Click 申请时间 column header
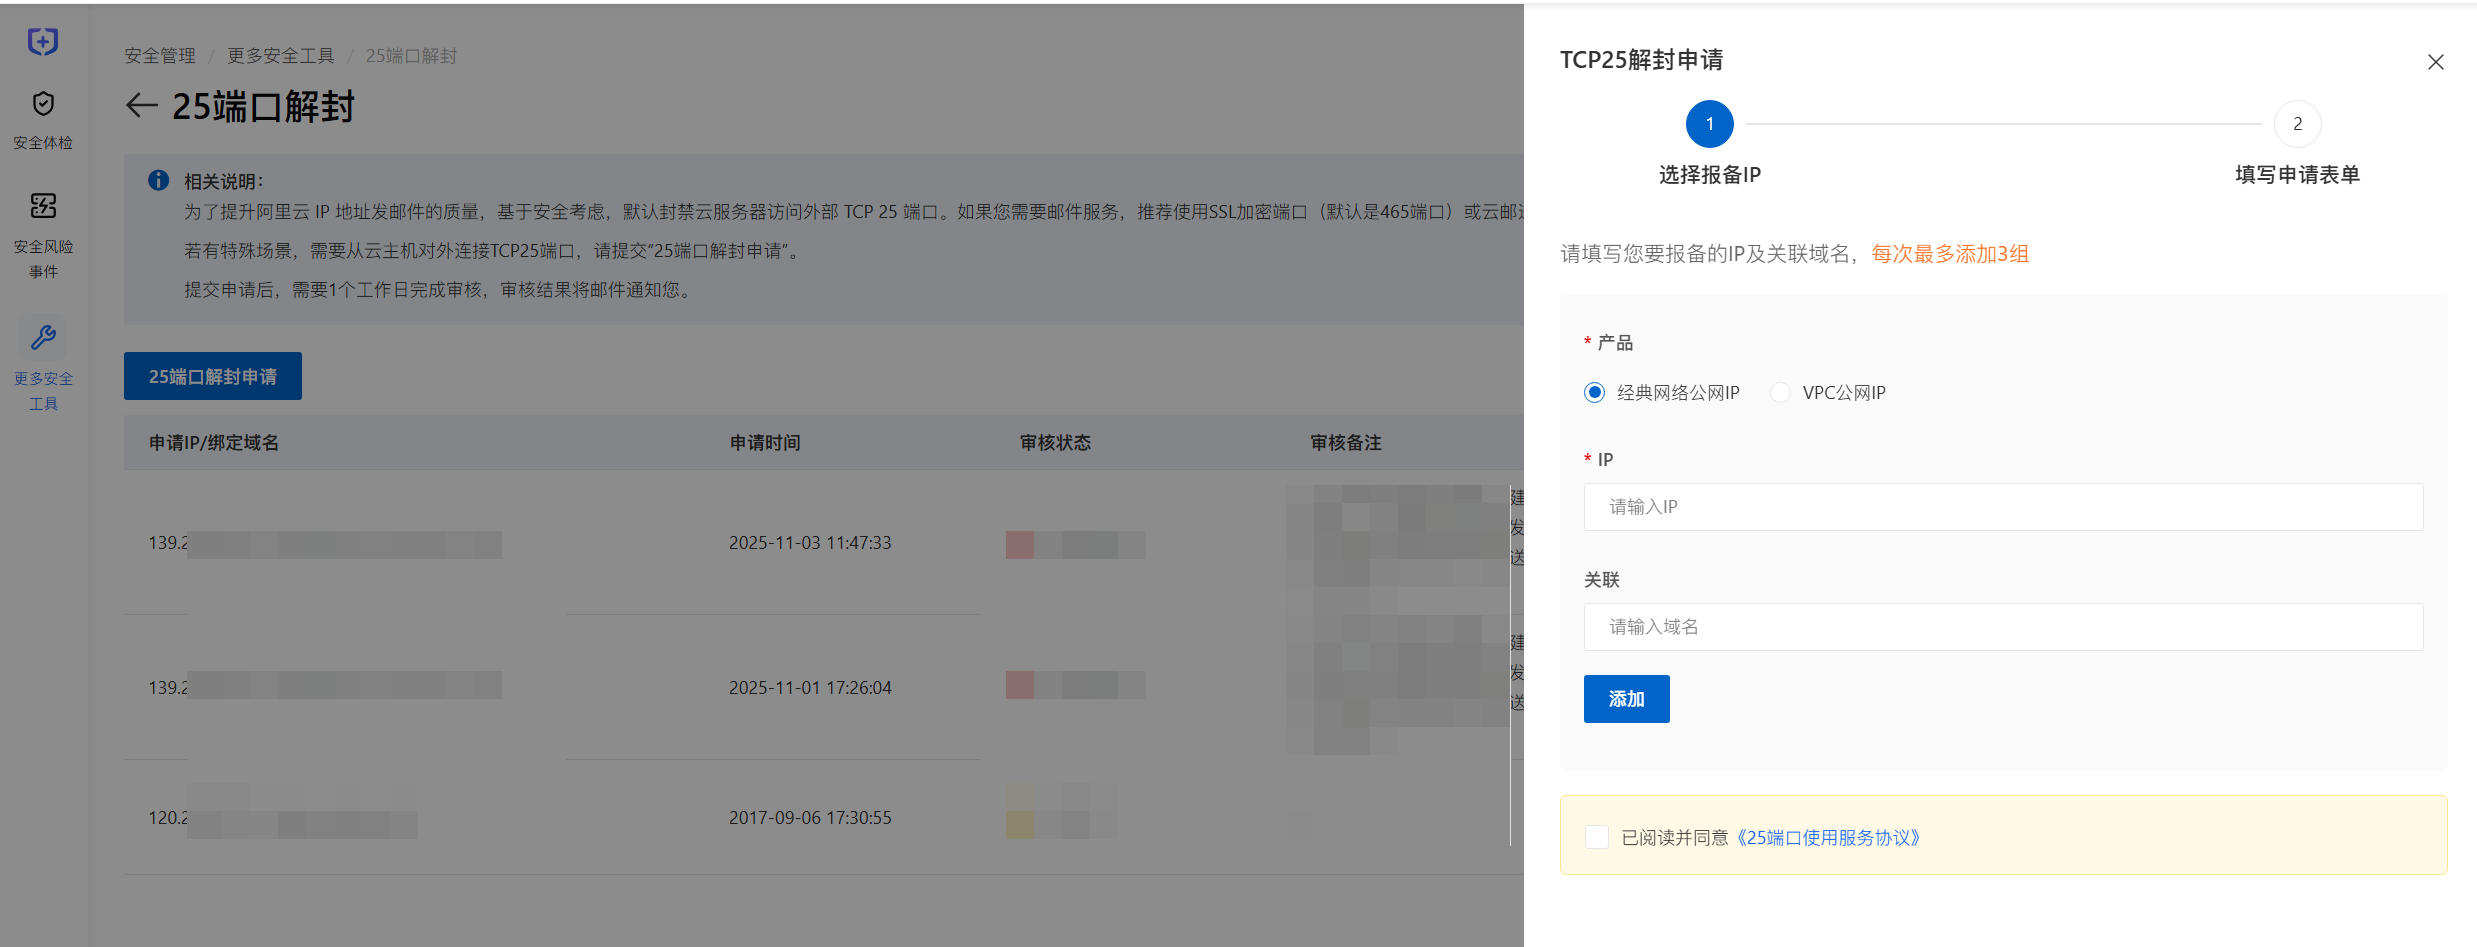 [765, 443]
